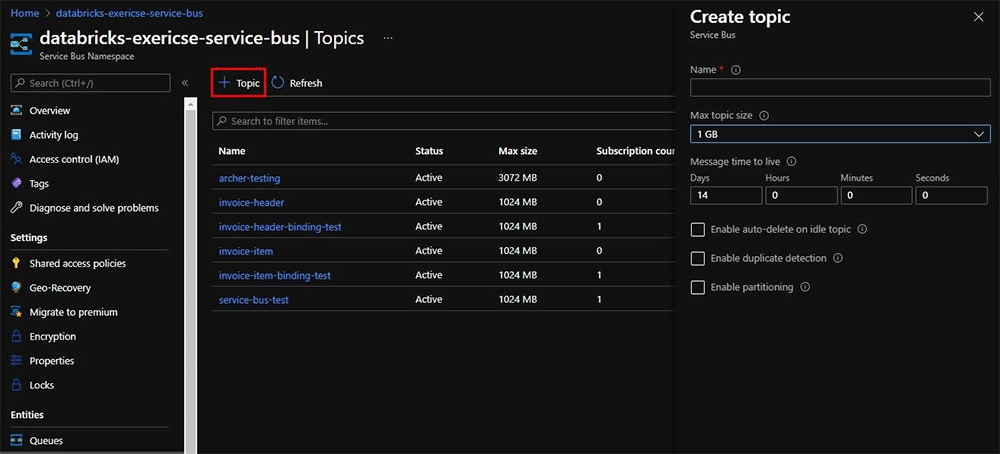1000x454 pixels.
Task: Close the Create topic panel
Action: [x=978, y=17]
